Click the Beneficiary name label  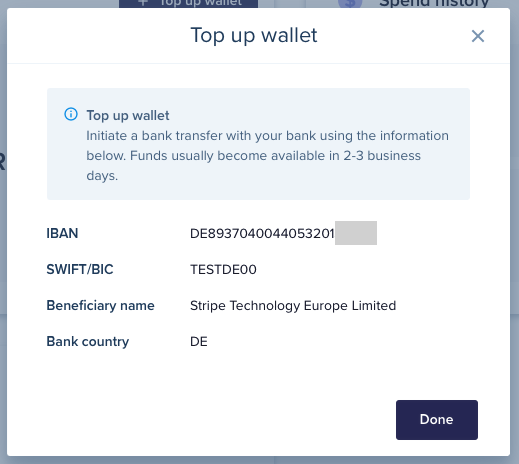click(x=100, y=306)
